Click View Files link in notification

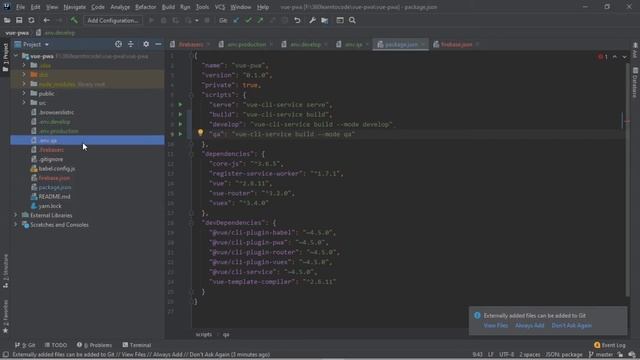coord(496,326)
